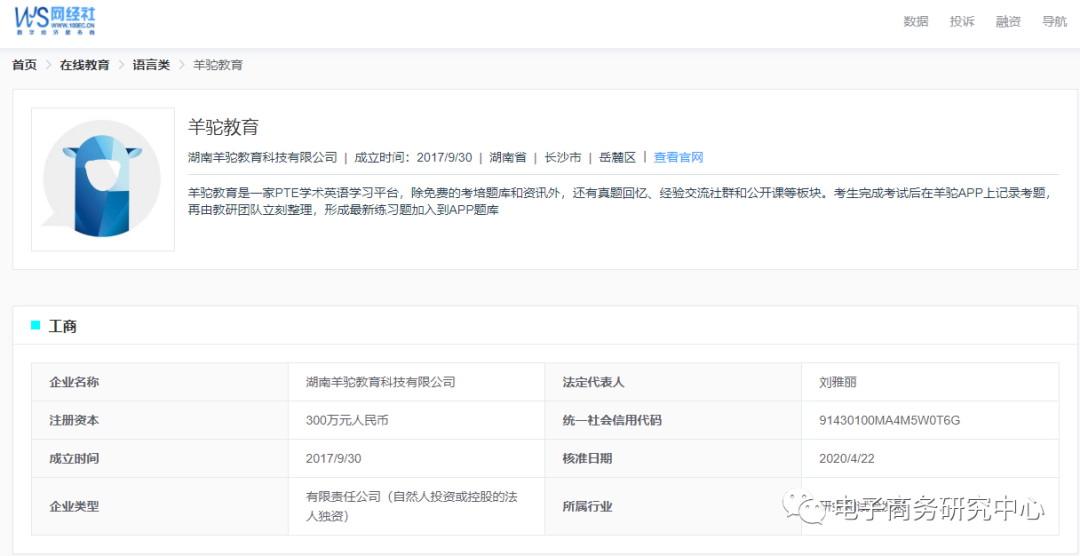Click the 核准日期 table label
Viewport: 1080px width, 556px height.
point(588,458)
